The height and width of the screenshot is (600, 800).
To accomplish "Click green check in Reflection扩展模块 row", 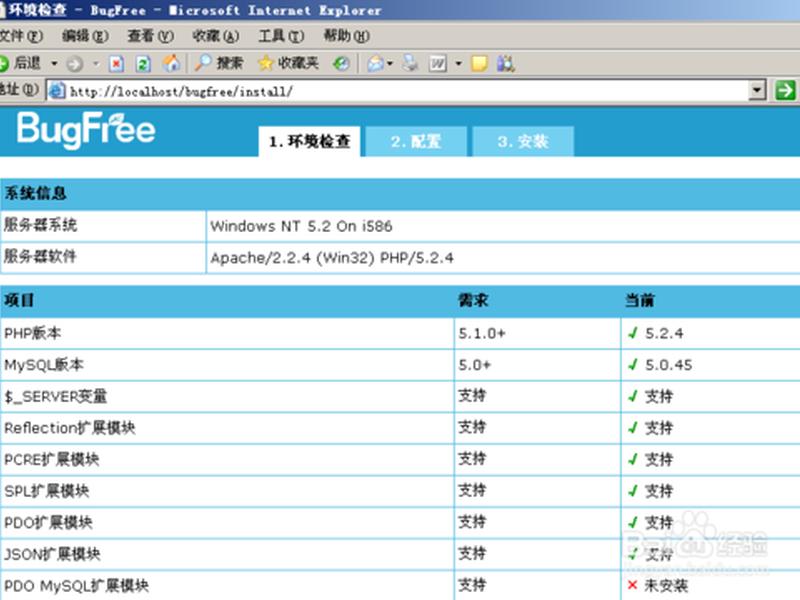I will click(633, 428).
